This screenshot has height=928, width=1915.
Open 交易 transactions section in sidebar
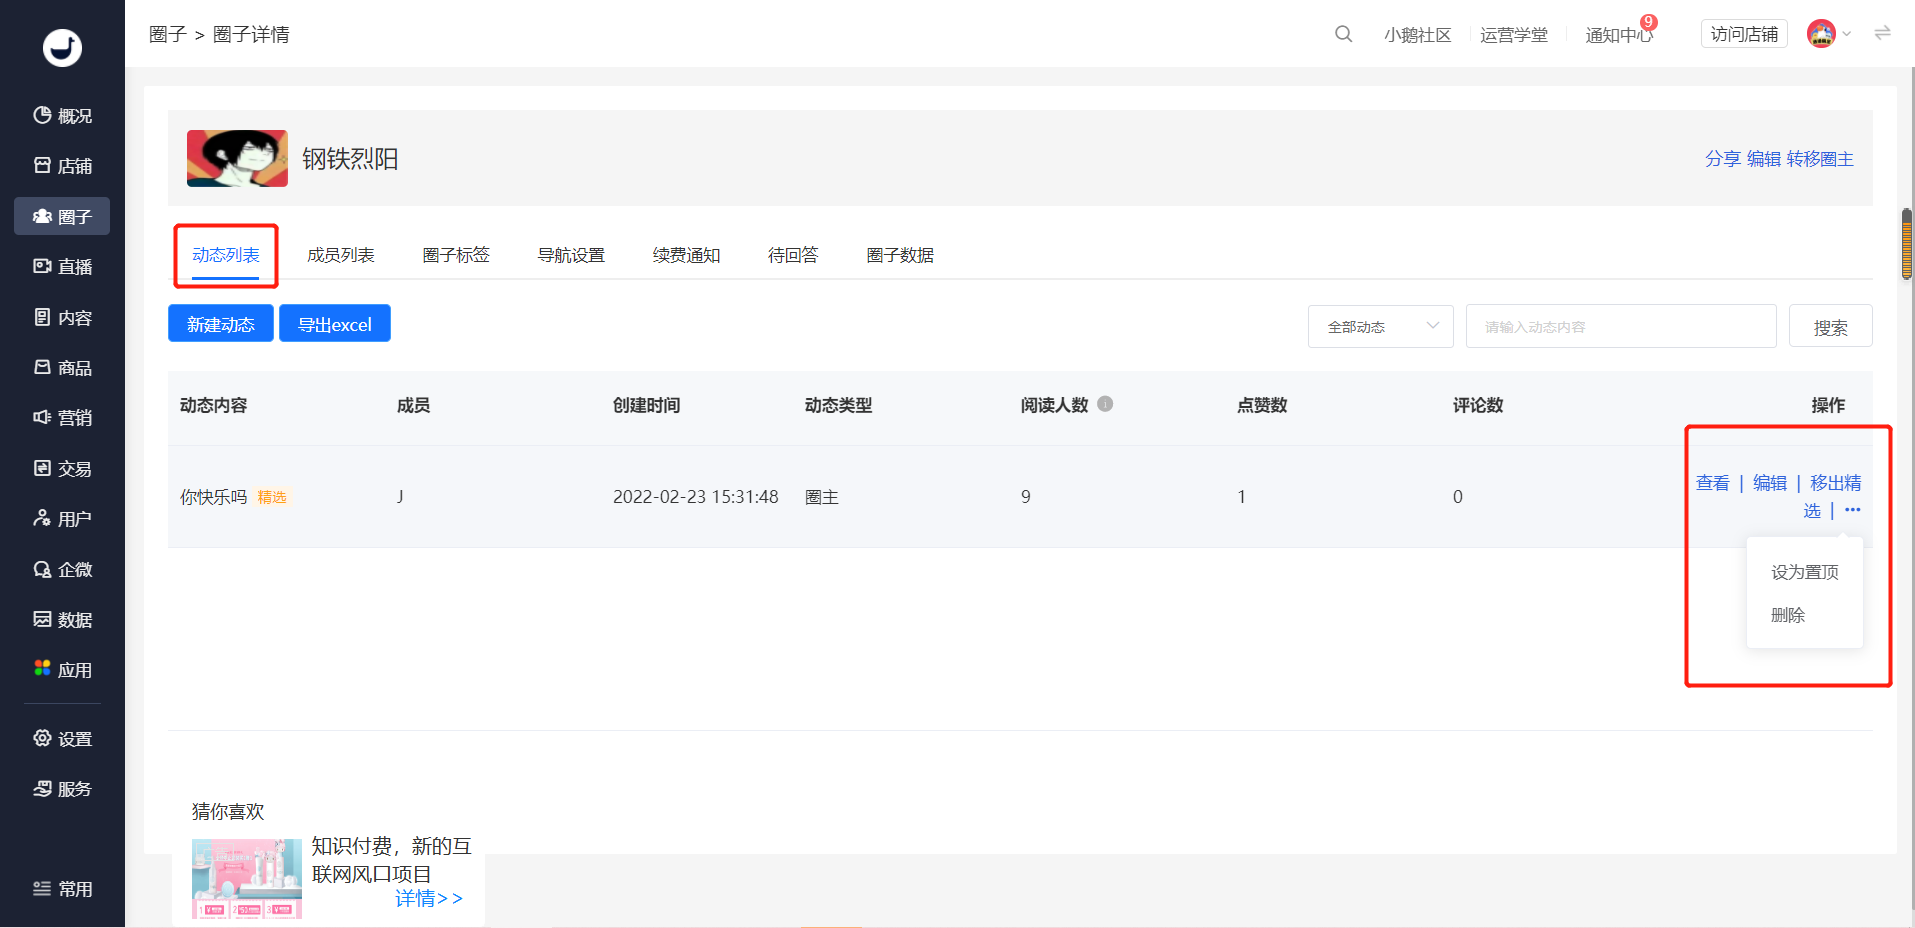pyautogui.click(x=62, y=468)
